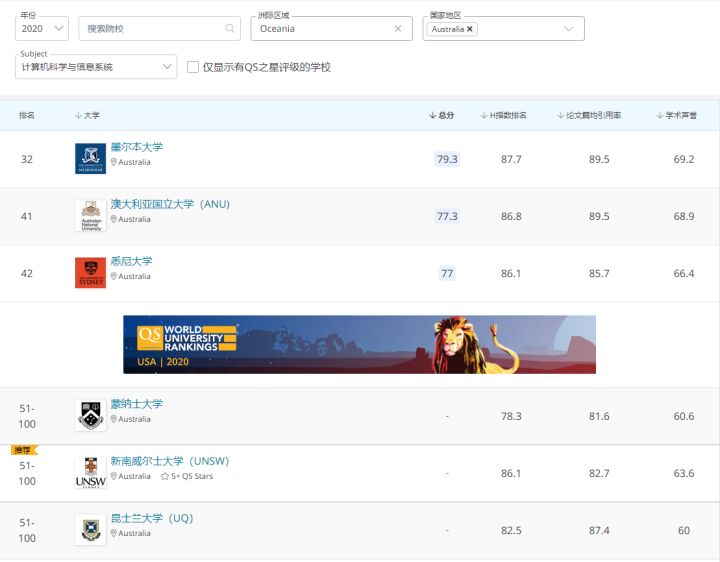The height and width of the screenshot is (562, 720).
Task: Click UNSW academic reputation 63.6
Action: click(684, 473)
